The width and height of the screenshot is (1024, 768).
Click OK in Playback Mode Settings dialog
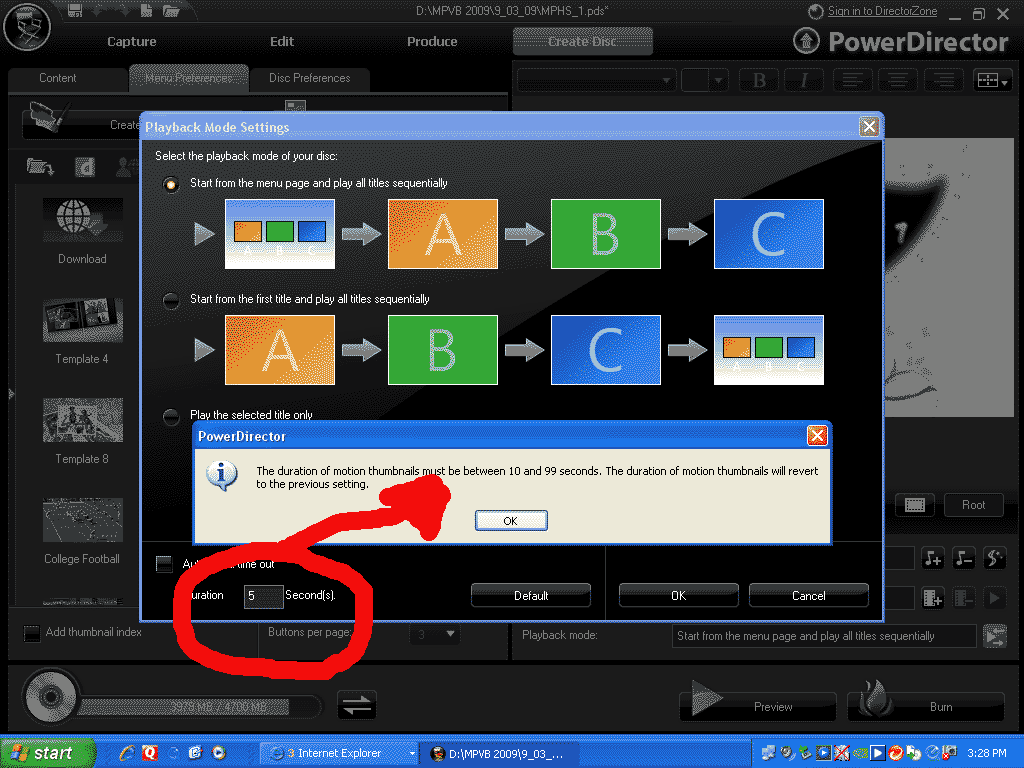point(679,596)
